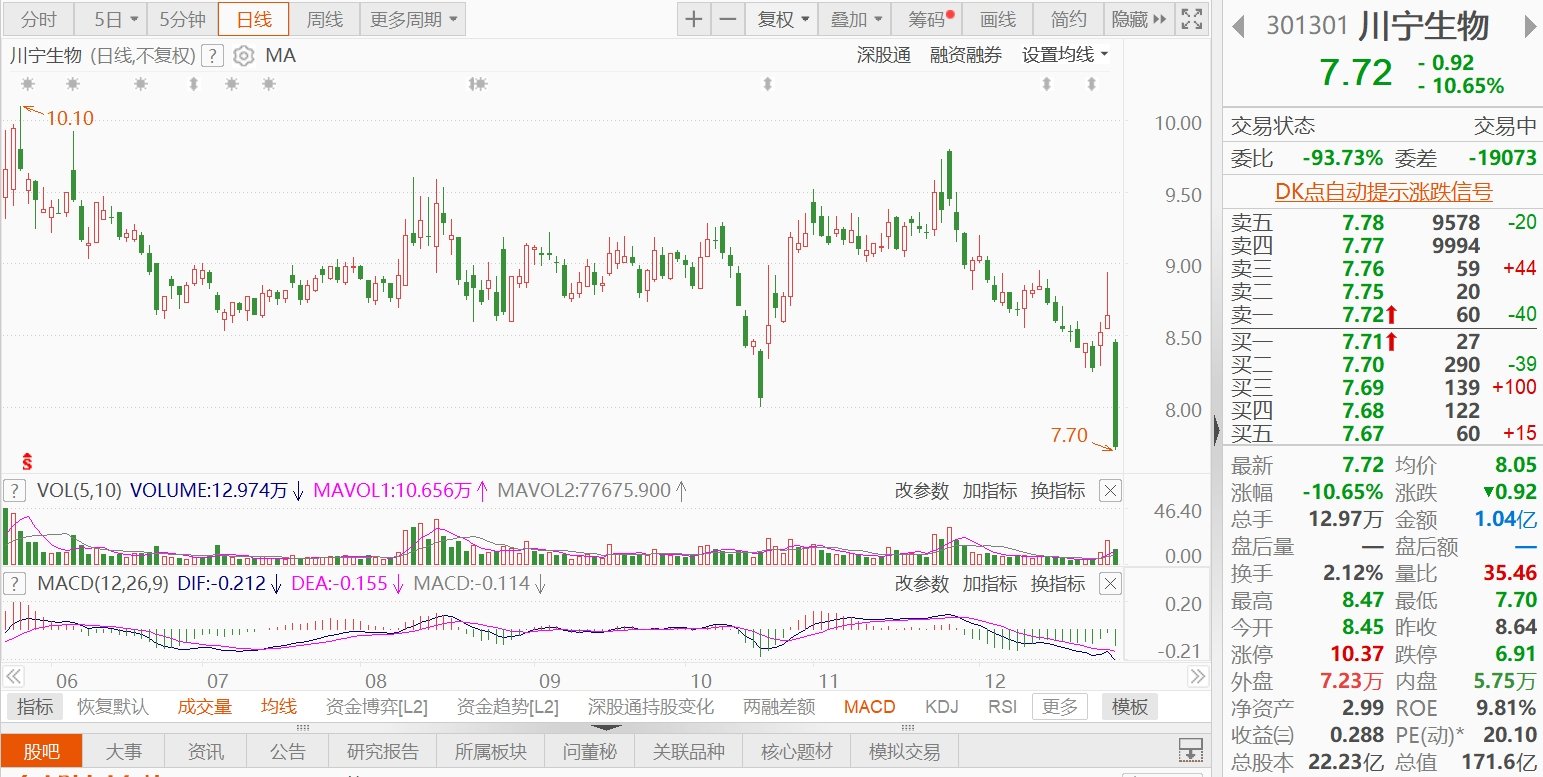Click the red S marker on chart
1543x777 pixels.
(28, 461)
